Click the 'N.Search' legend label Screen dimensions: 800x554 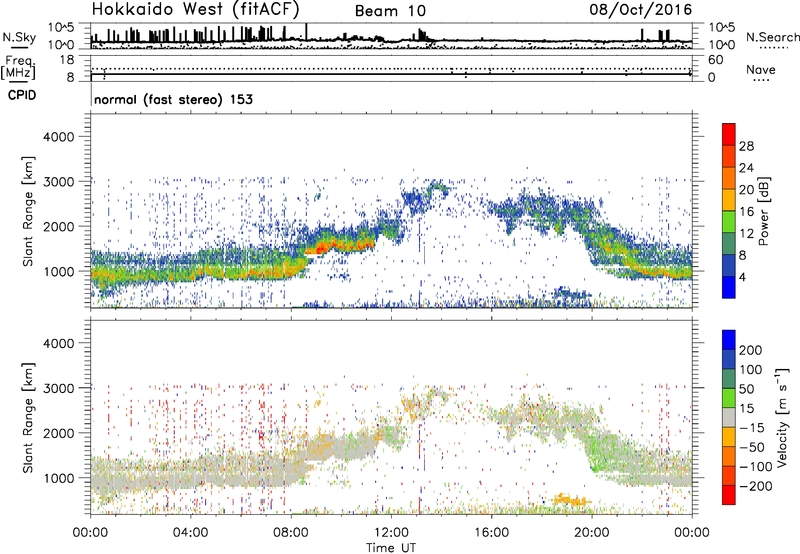tap(772, 37)
